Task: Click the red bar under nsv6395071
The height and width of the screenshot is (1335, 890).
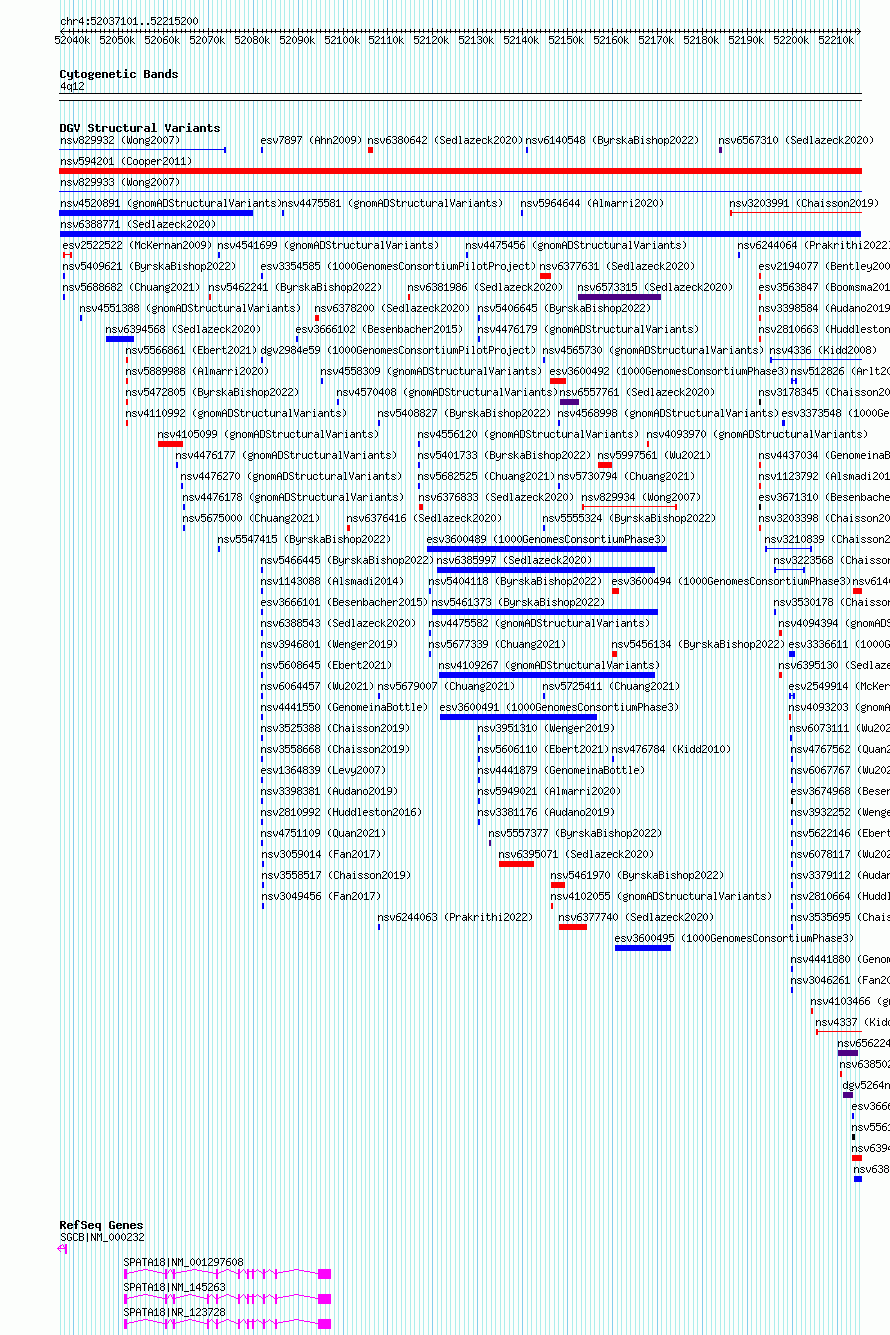Action: (x=516, y=864)
